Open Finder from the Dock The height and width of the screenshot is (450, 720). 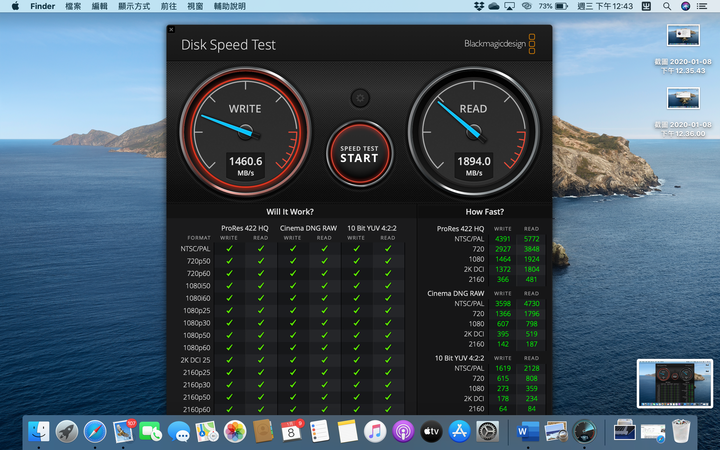pyautogui.click(x=39, y=431)
